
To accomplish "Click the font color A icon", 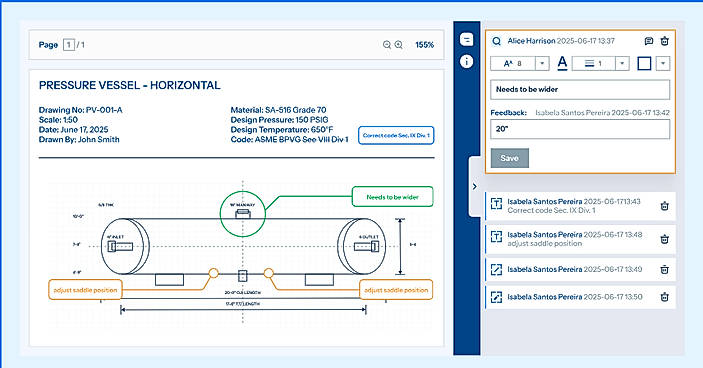I will coord(562,63).
